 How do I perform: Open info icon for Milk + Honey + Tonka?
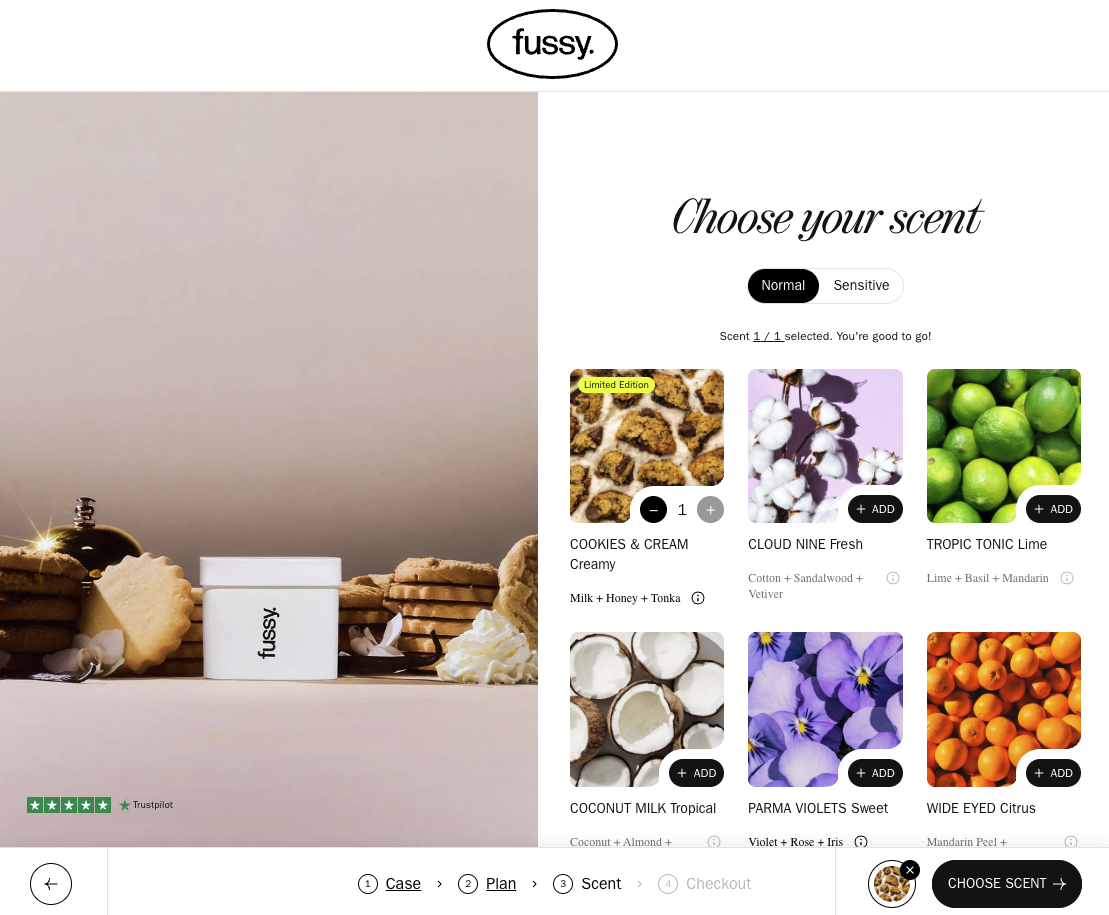[698, 598]
